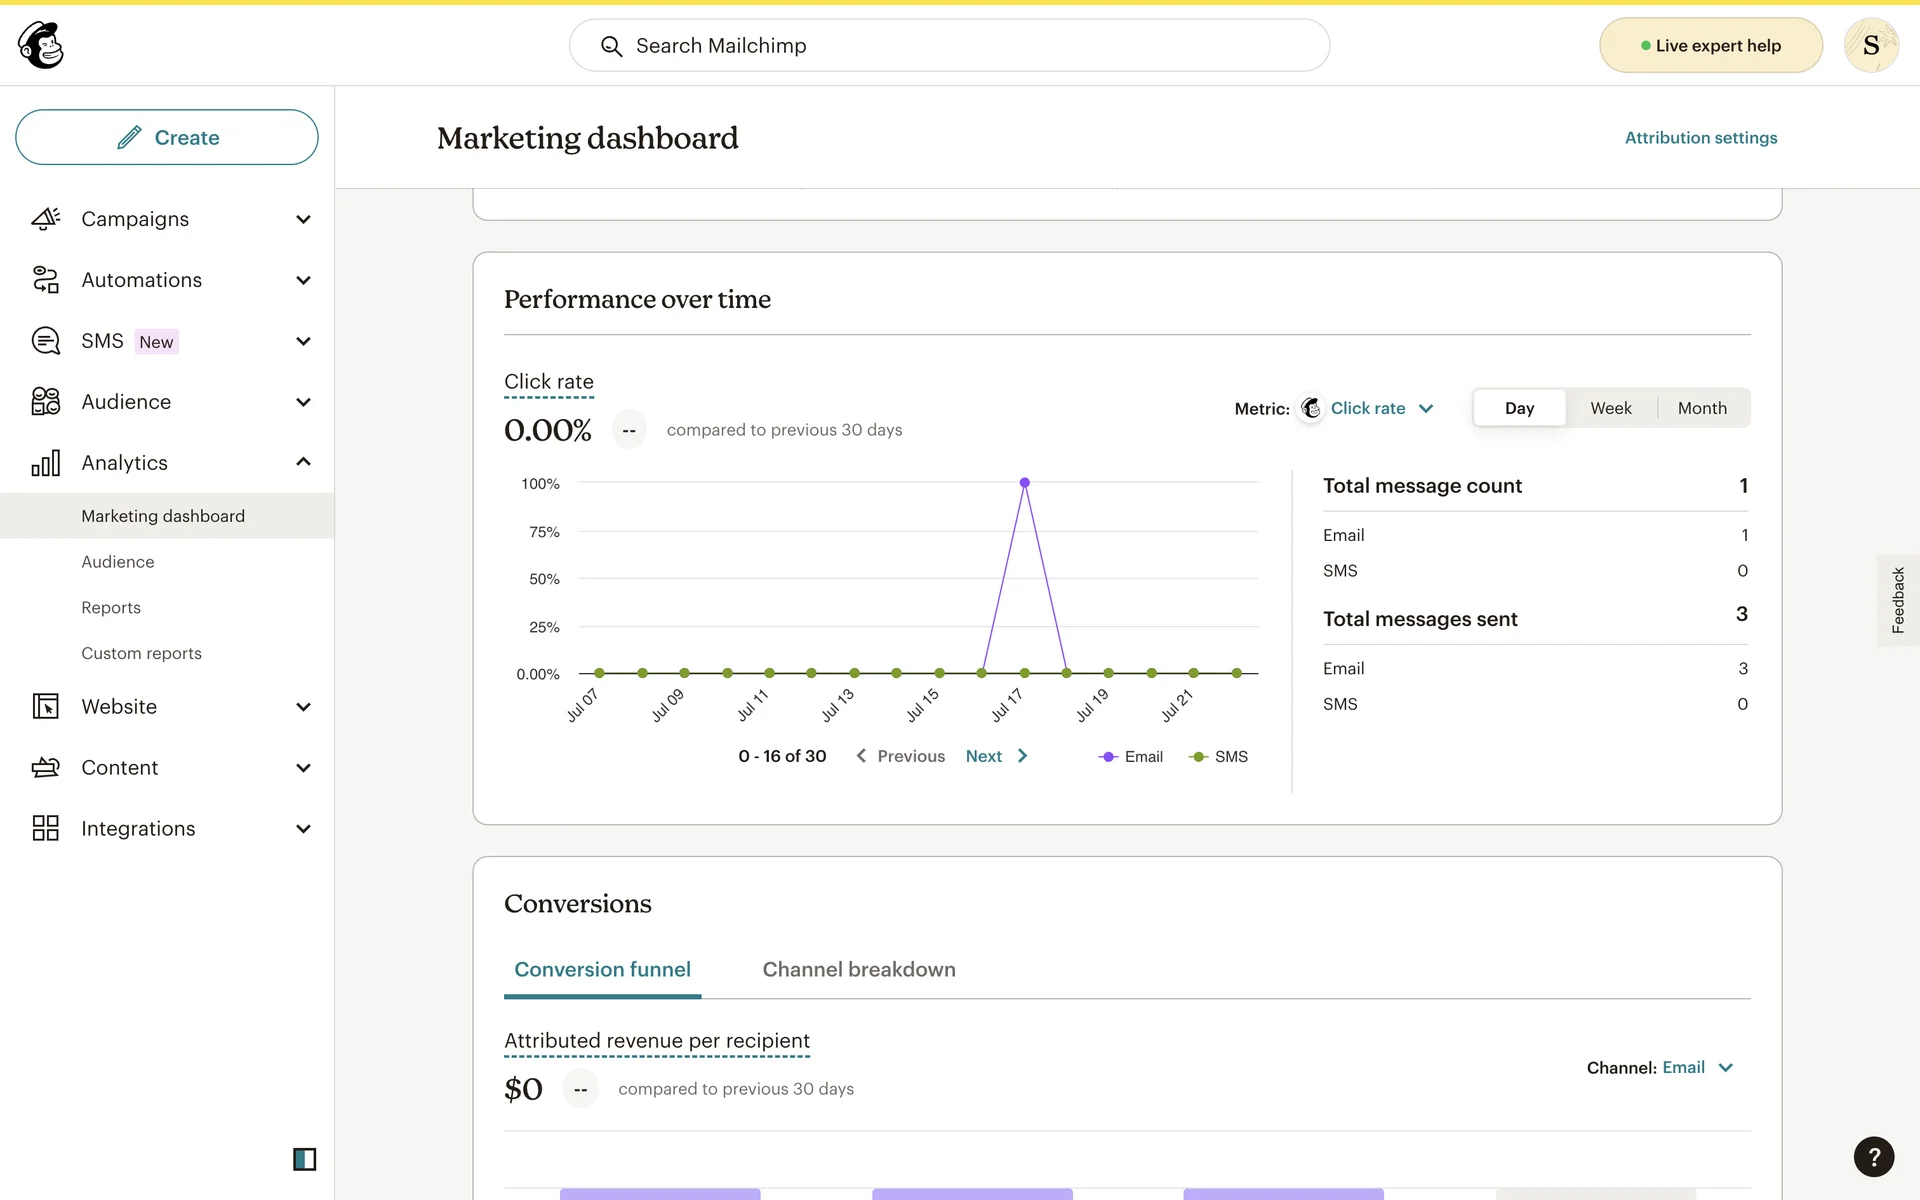Open the user account avatar
This screenshot has width=1920, height=1200.
[x=1870, y=45]
